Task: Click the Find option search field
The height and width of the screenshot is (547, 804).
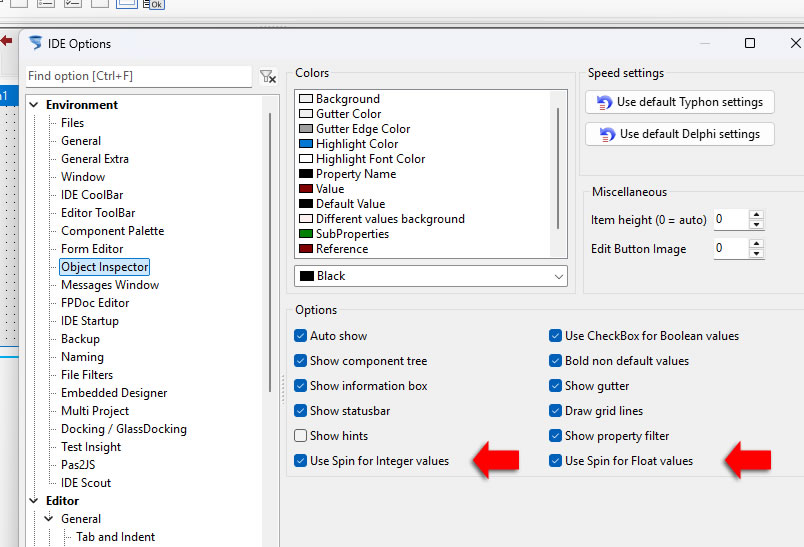Action: tap(138, 76)
